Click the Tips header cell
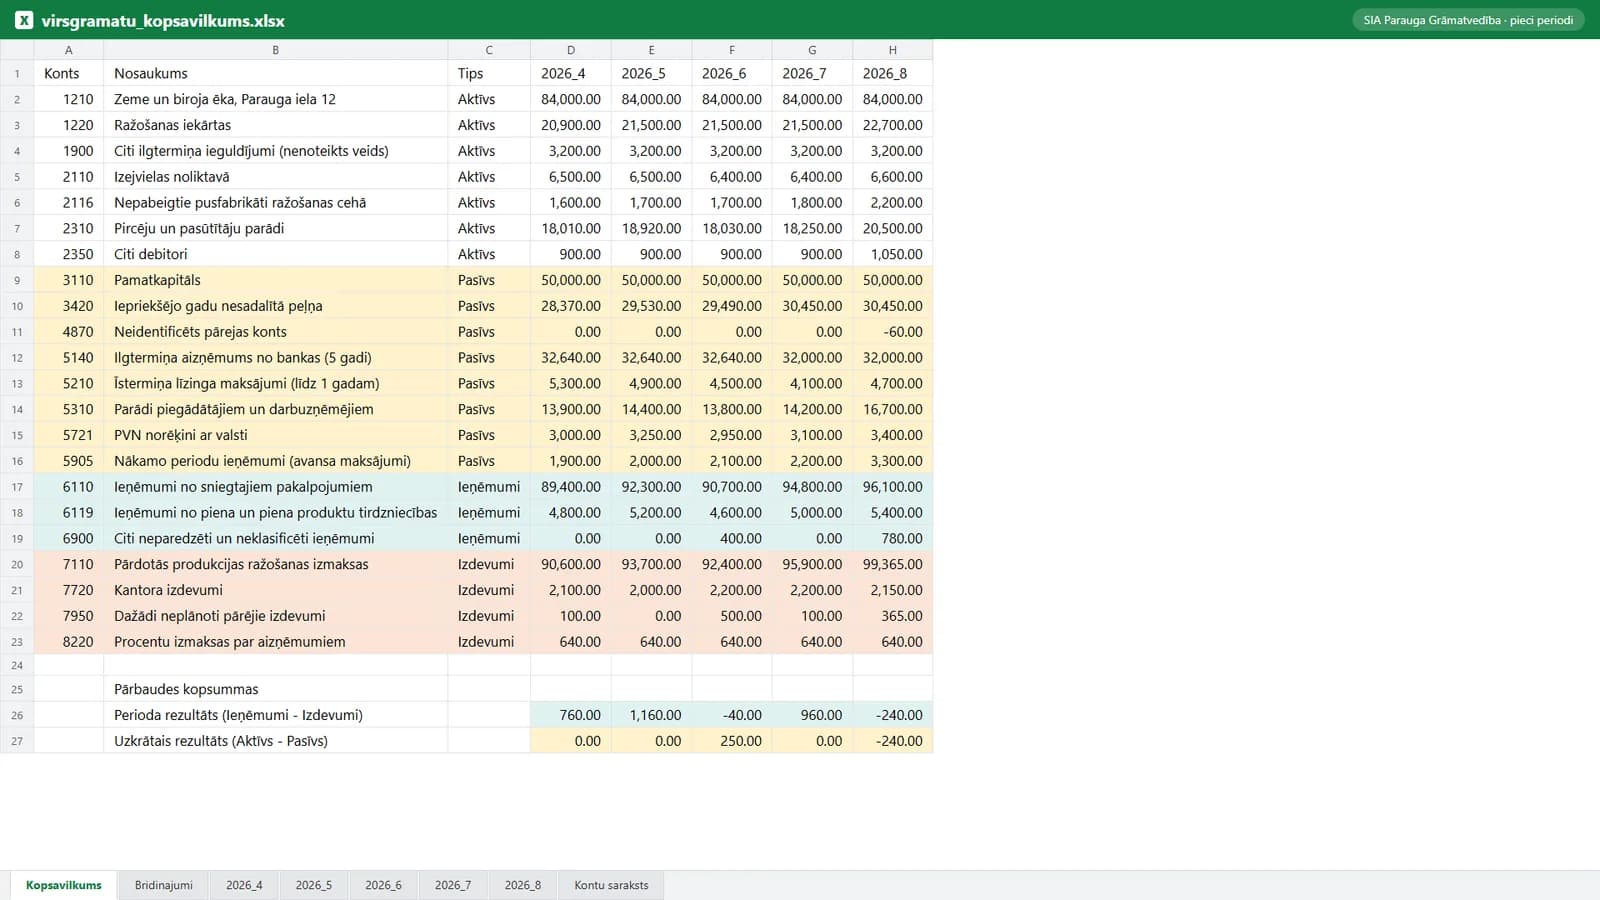Viewport: 1600px width, 900px height. coord(489,73)
